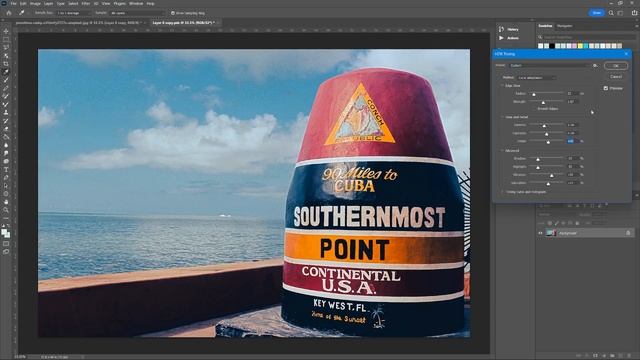This screenshot has width=640, height=360.
Task: Collapse the Tone and Detail section
Action: pyautogui.click(x=502, y=117)
